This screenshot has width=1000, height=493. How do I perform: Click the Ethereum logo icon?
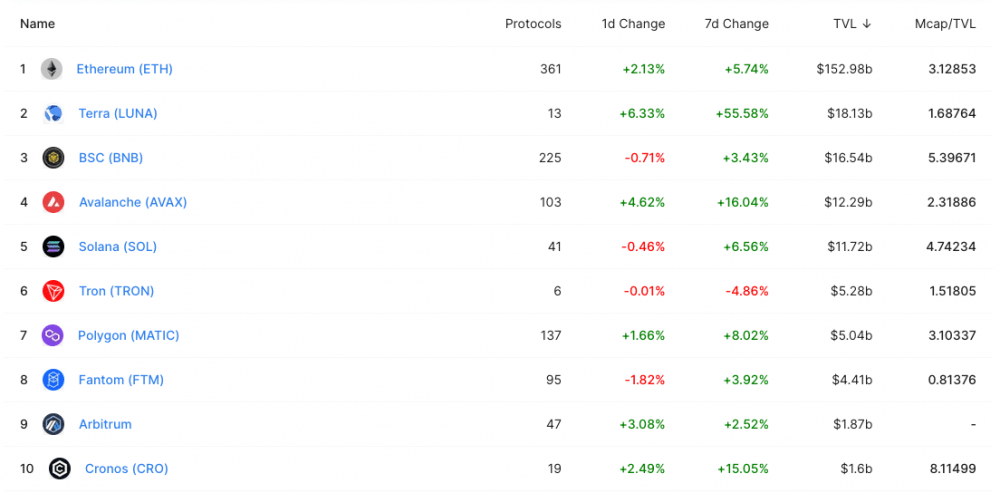click(x=51, y=69)
